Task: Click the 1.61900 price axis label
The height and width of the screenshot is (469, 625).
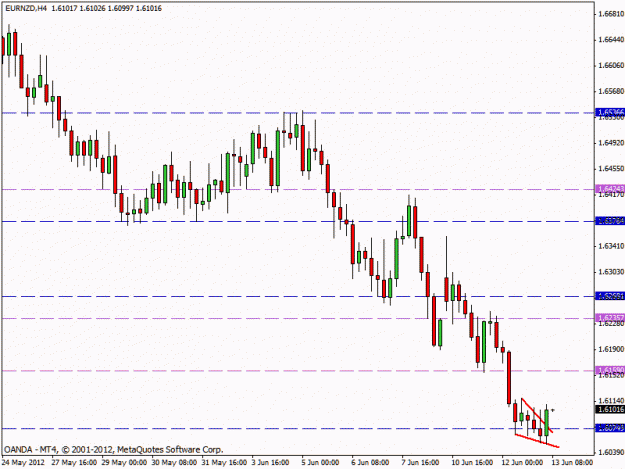Action: (x=611, y=349)
